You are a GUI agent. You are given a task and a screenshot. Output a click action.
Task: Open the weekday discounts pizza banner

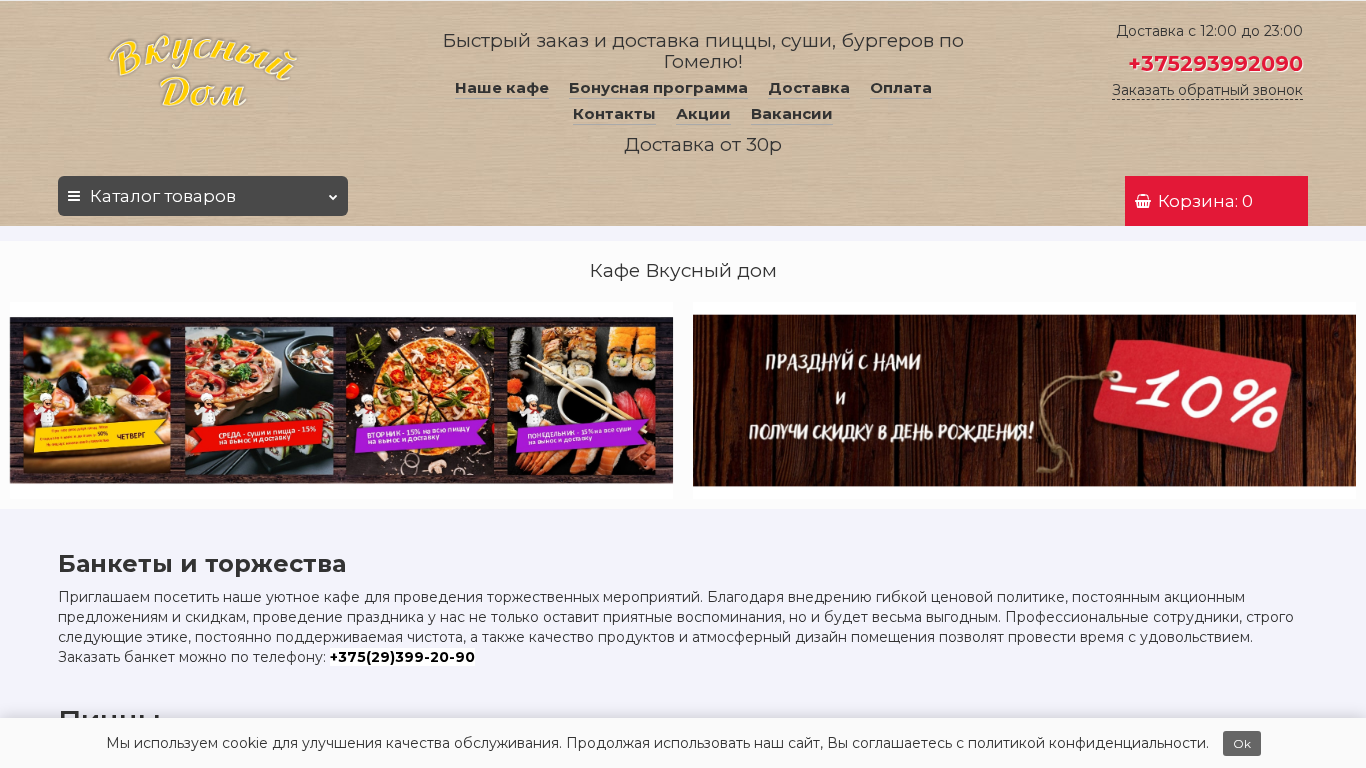point(341,400)
